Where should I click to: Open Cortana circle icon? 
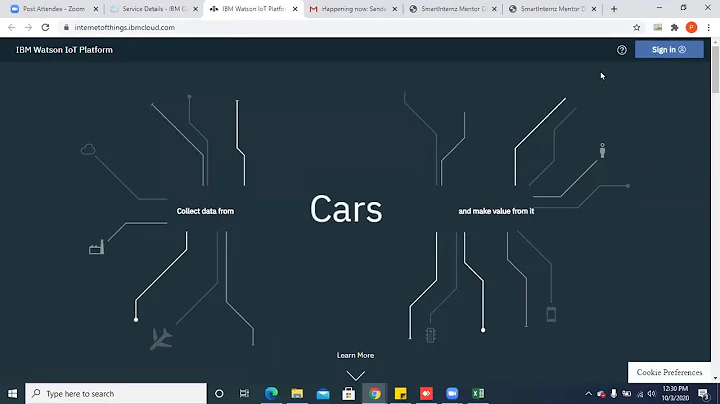tap(219, 393)
